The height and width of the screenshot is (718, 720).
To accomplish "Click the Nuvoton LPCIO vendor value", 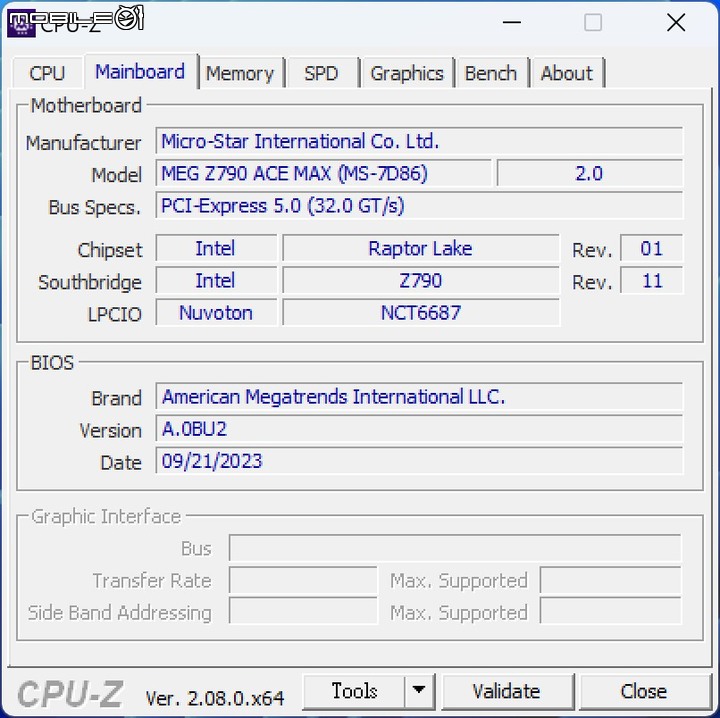I will click(x=216, y=313).
